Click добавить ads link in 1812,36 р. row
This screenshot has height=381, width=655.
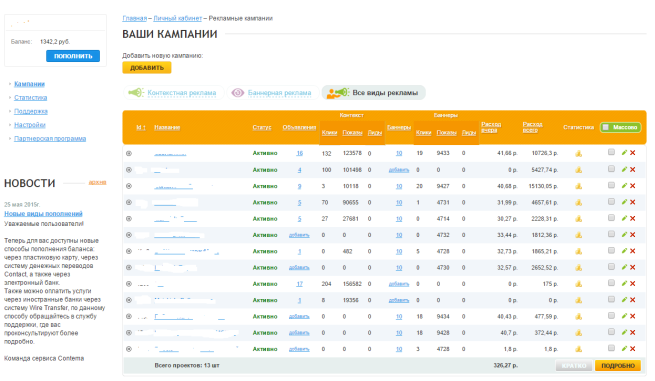tap(299, 235)
